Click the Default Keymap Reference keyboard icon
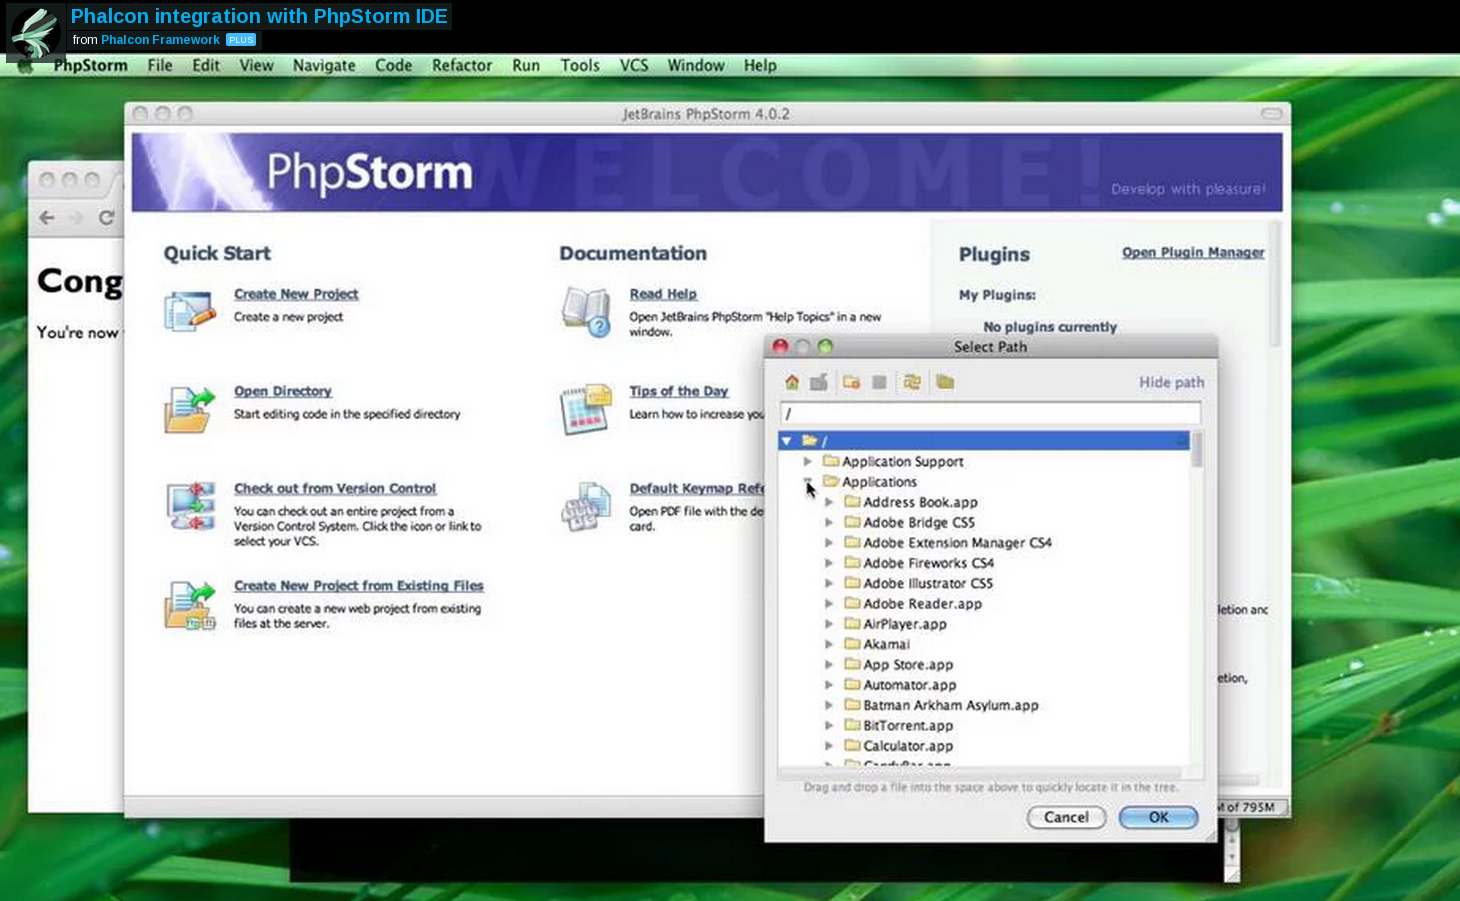Viewport: 1460px width, 901px height. (x=585, y=506)
